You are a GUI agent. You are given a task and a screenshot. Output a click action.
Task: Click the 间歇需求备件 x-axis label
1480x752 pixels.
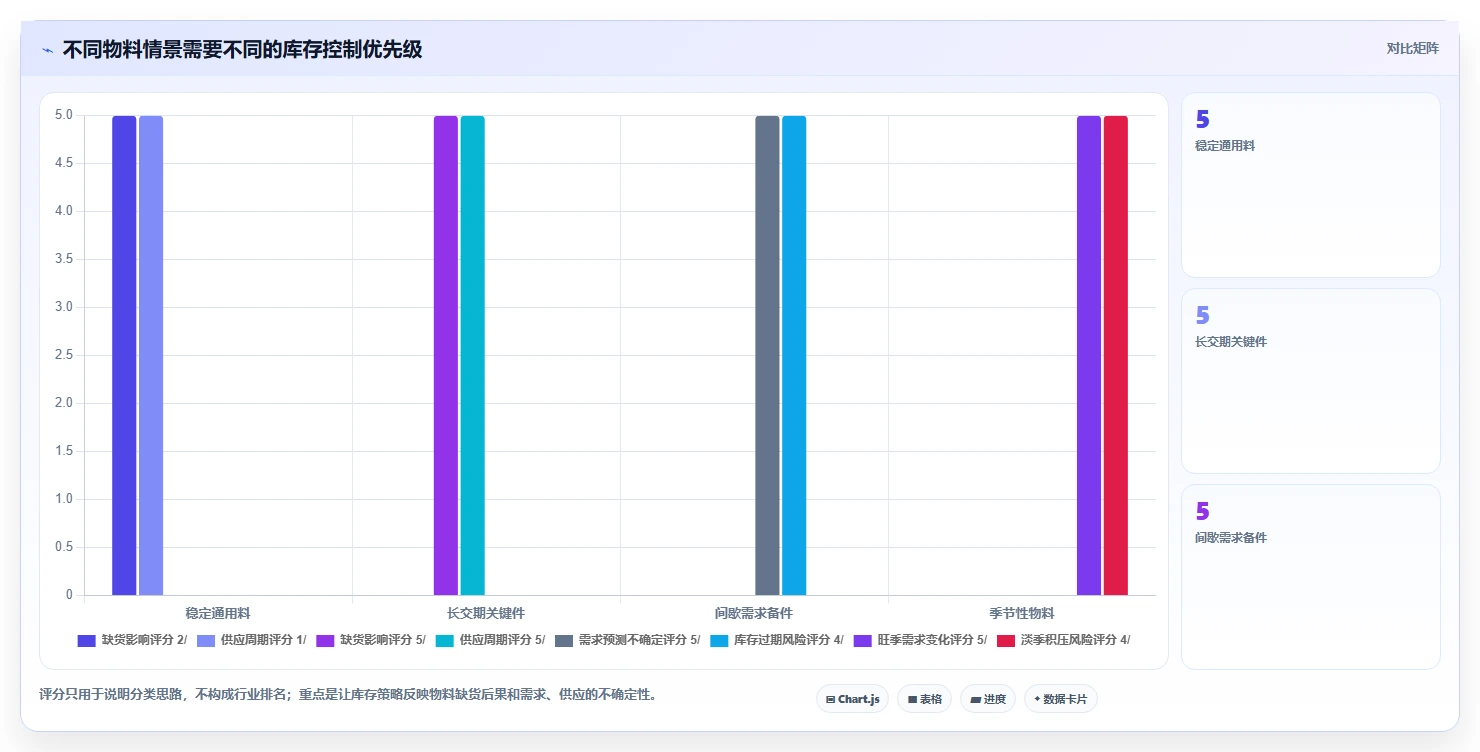point(754,613)
